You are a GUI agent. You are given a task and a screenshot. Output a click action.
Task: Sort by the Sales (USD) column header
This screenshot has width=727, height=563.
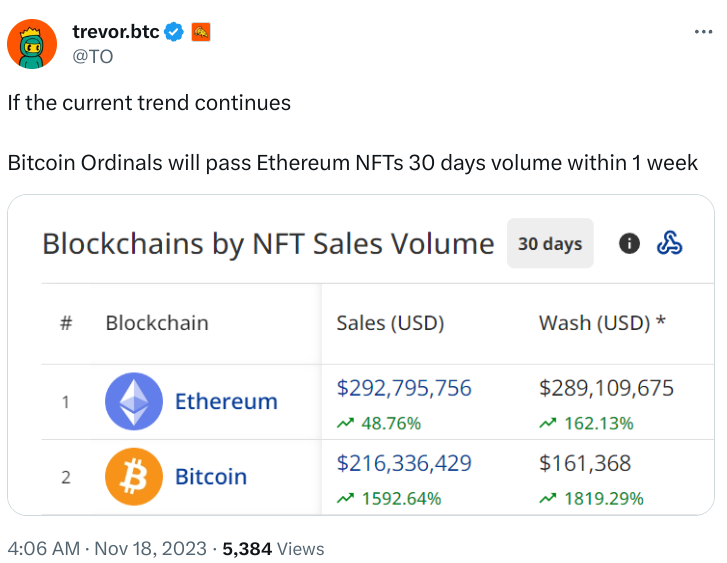coord(390,322)
